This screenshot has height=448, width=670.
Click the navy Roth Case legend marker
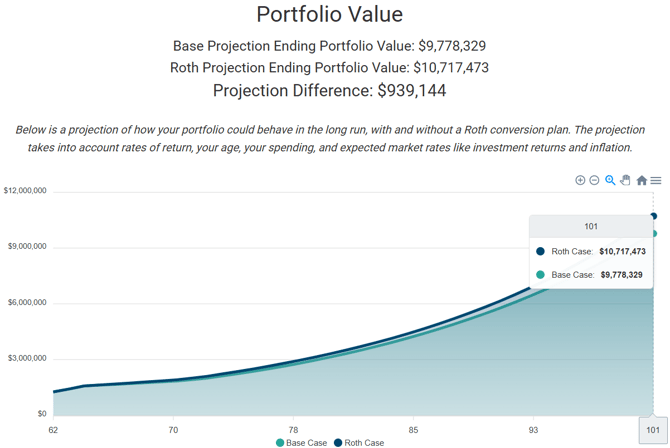pos(338,442)
